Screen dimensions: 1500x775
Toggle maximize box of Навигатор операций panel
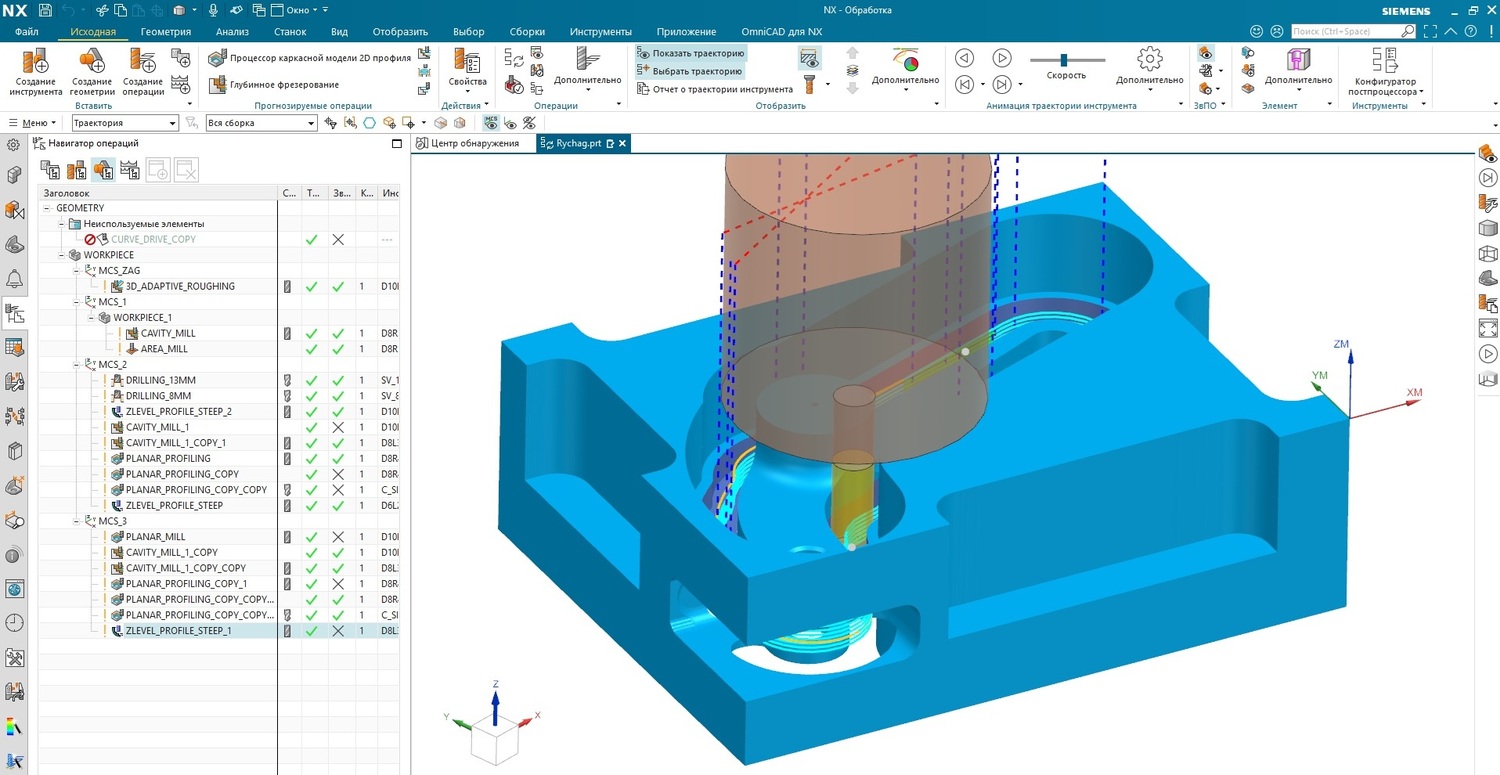396,144
